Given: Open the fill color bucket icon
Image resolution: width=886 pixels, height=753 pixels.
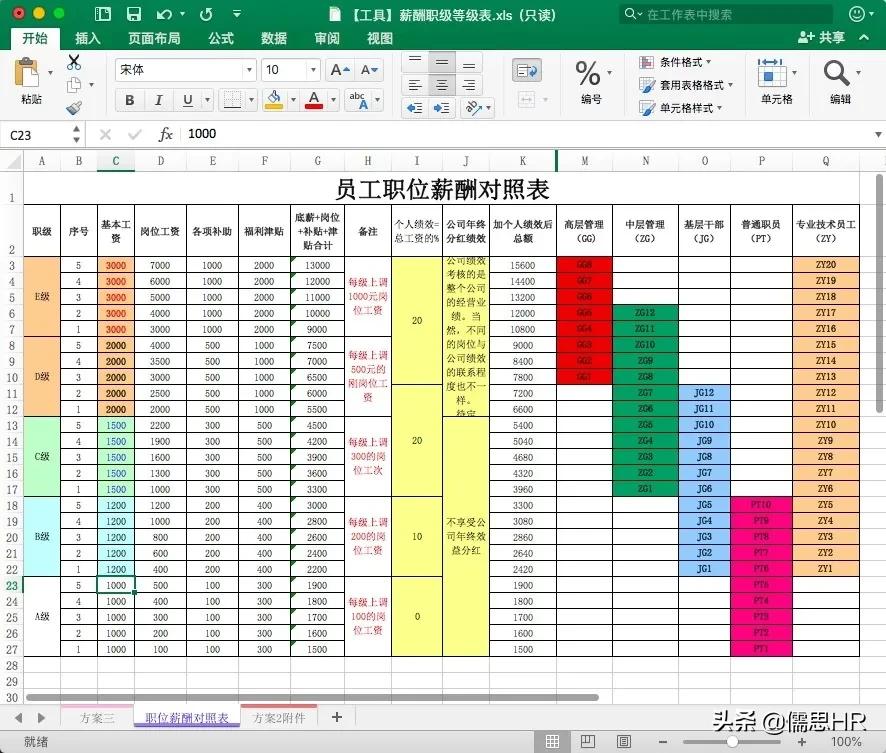Looking at the screenshot, I should click(x=275, y=100).
